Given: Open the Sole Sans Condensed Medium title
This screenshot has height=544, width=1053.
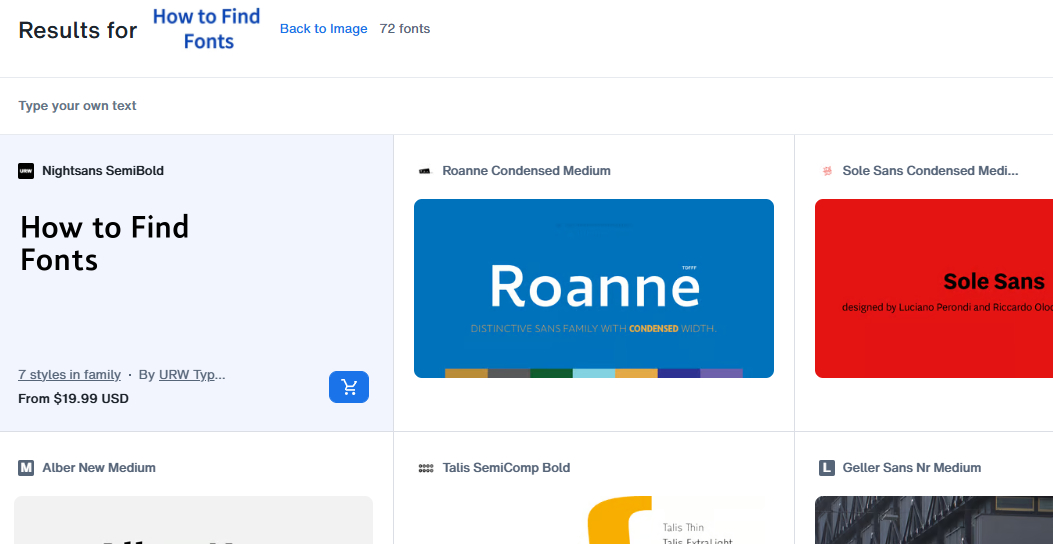Looking at the screenshot, I should point(931,171).
